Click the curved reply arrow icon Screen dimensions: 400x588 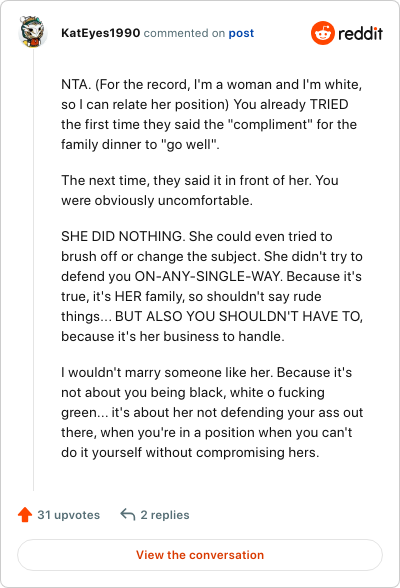(127, 514)
